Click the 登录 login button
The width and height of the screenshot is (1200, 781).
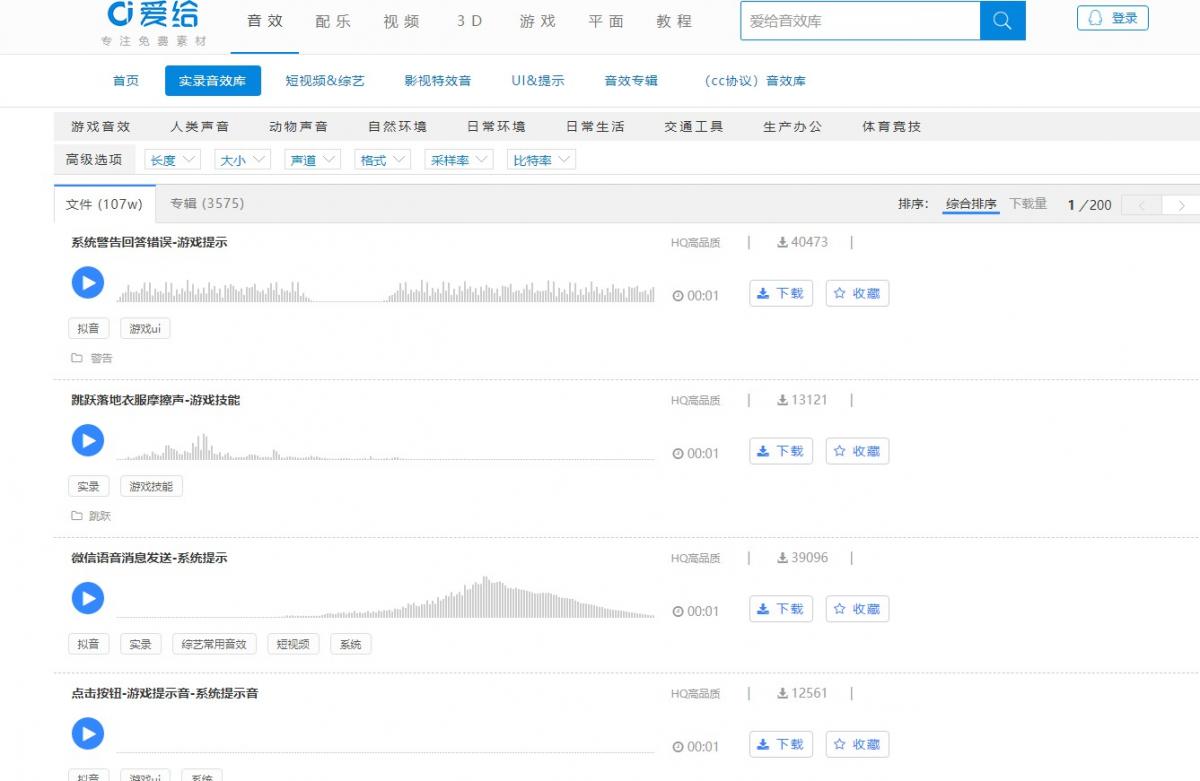coord(1112,18)
